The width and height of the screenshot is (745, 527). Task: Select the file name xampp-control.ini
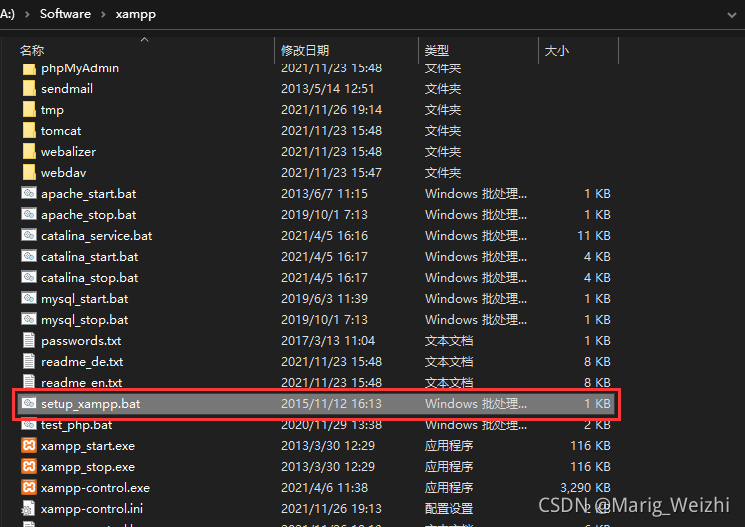[x=92, y=508]
